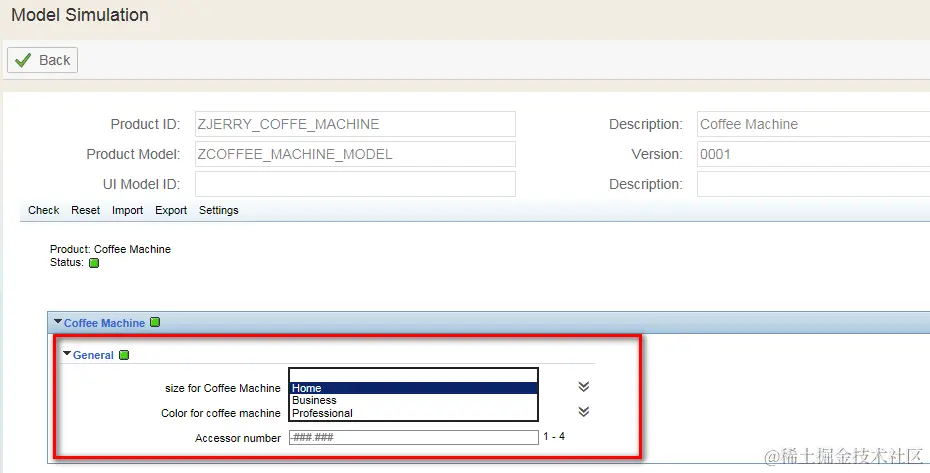Screen dimensions: 930x473
Task: Click the Product Model input field
Action: tap(355, 154)
